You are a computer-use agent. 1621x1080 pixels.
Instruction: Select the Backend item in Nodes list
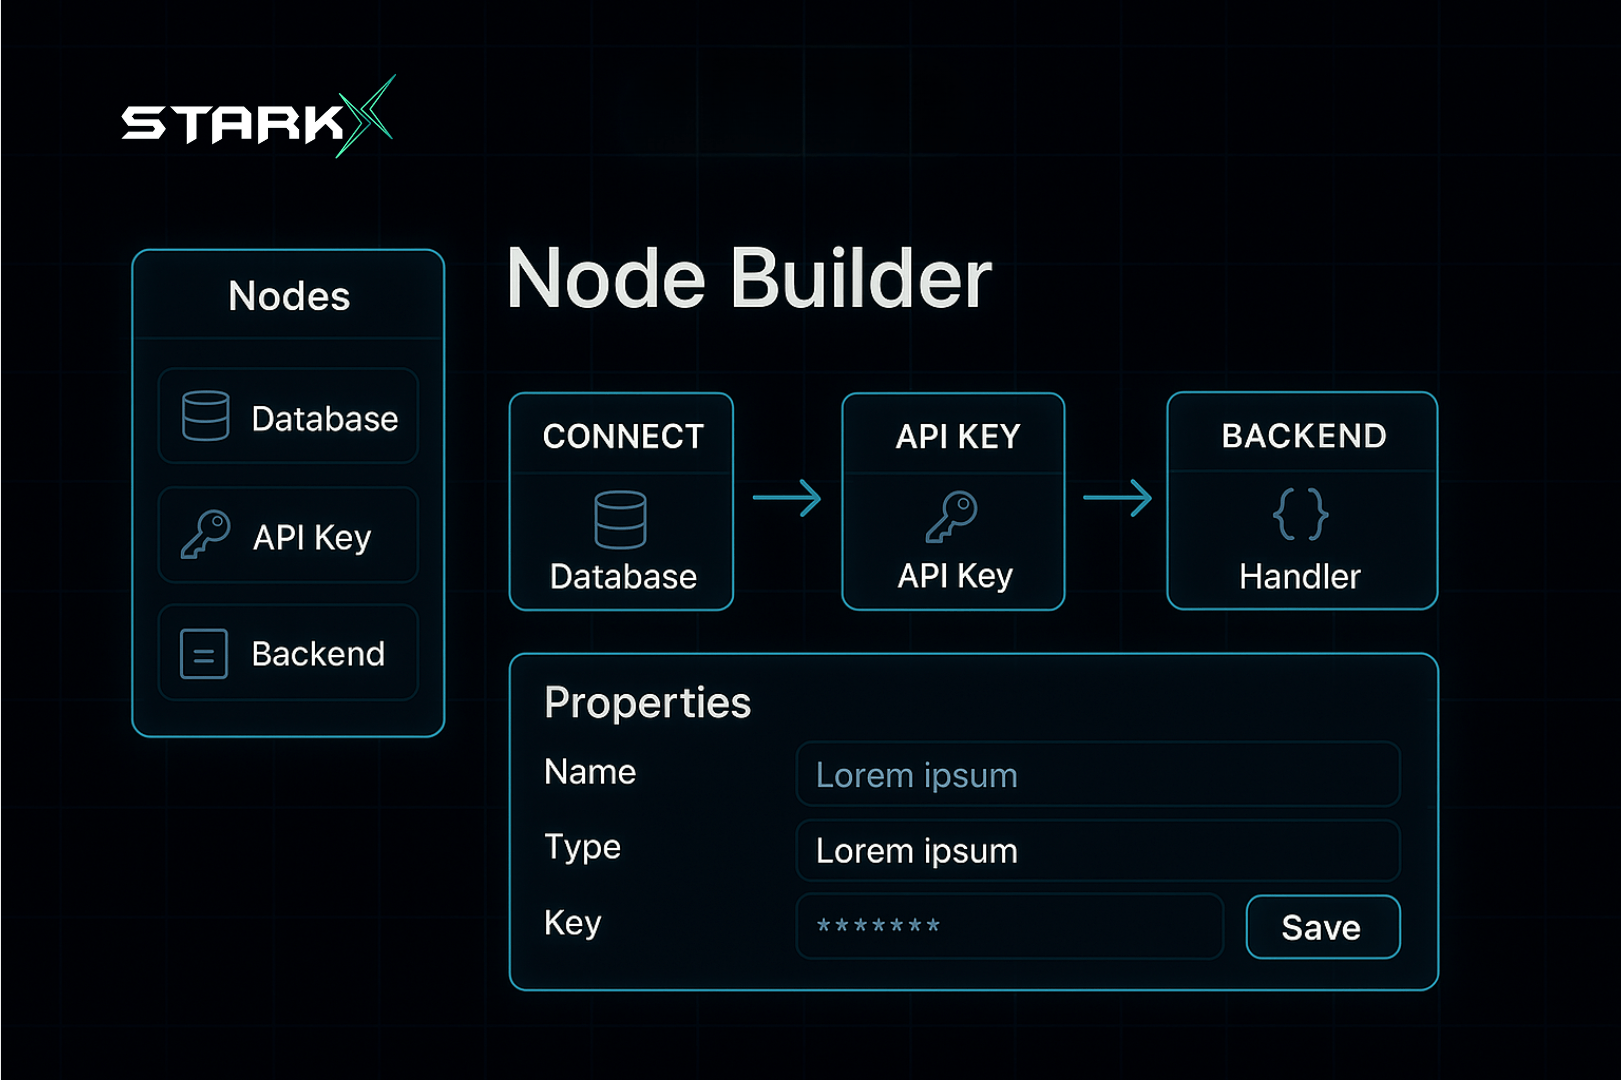tap(288, 653)
